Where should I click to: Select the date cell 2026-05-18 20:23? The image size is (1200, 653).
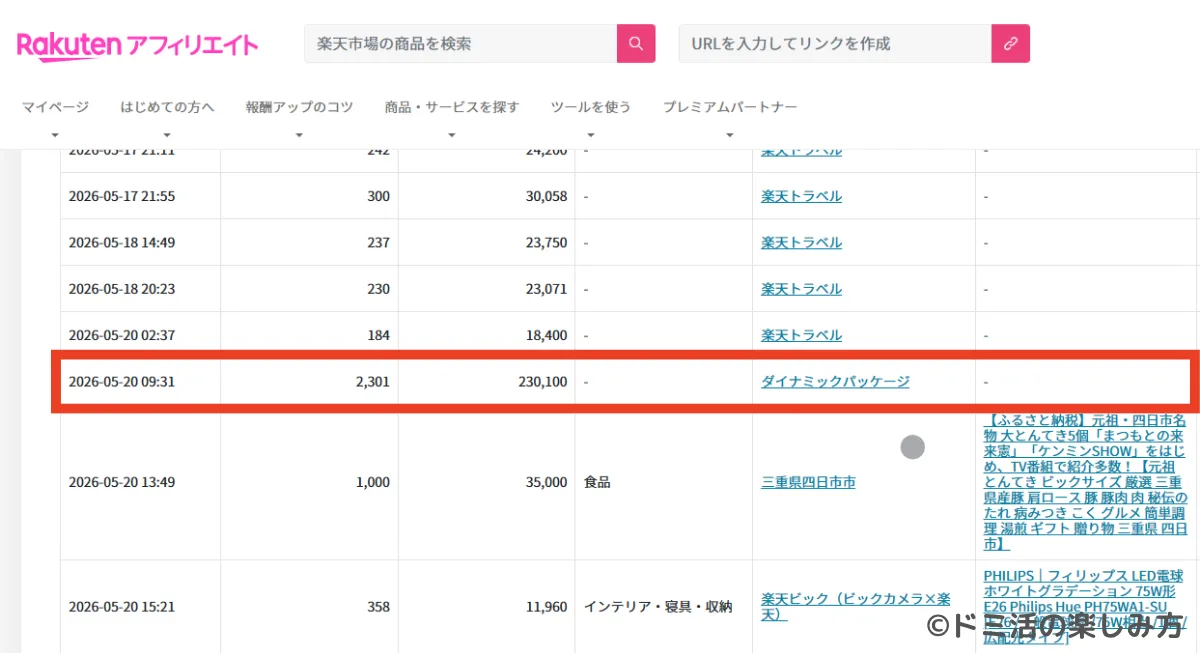coord(122,289)
